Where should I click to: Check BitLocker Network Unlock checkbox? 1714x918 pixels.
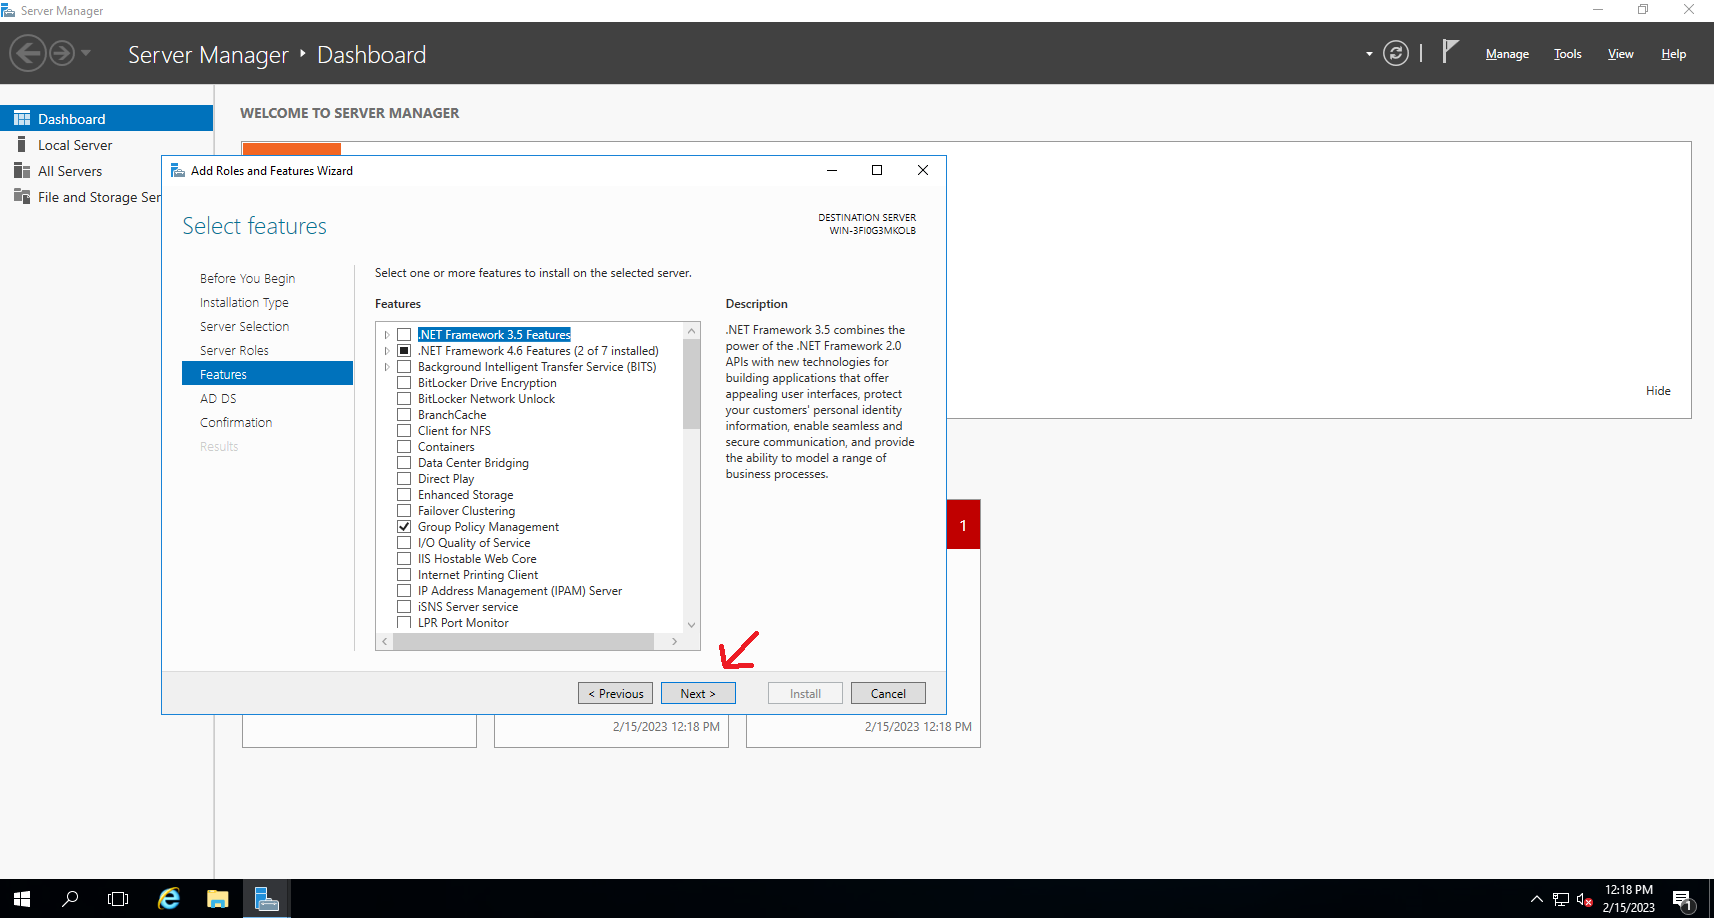pos(404,399)
